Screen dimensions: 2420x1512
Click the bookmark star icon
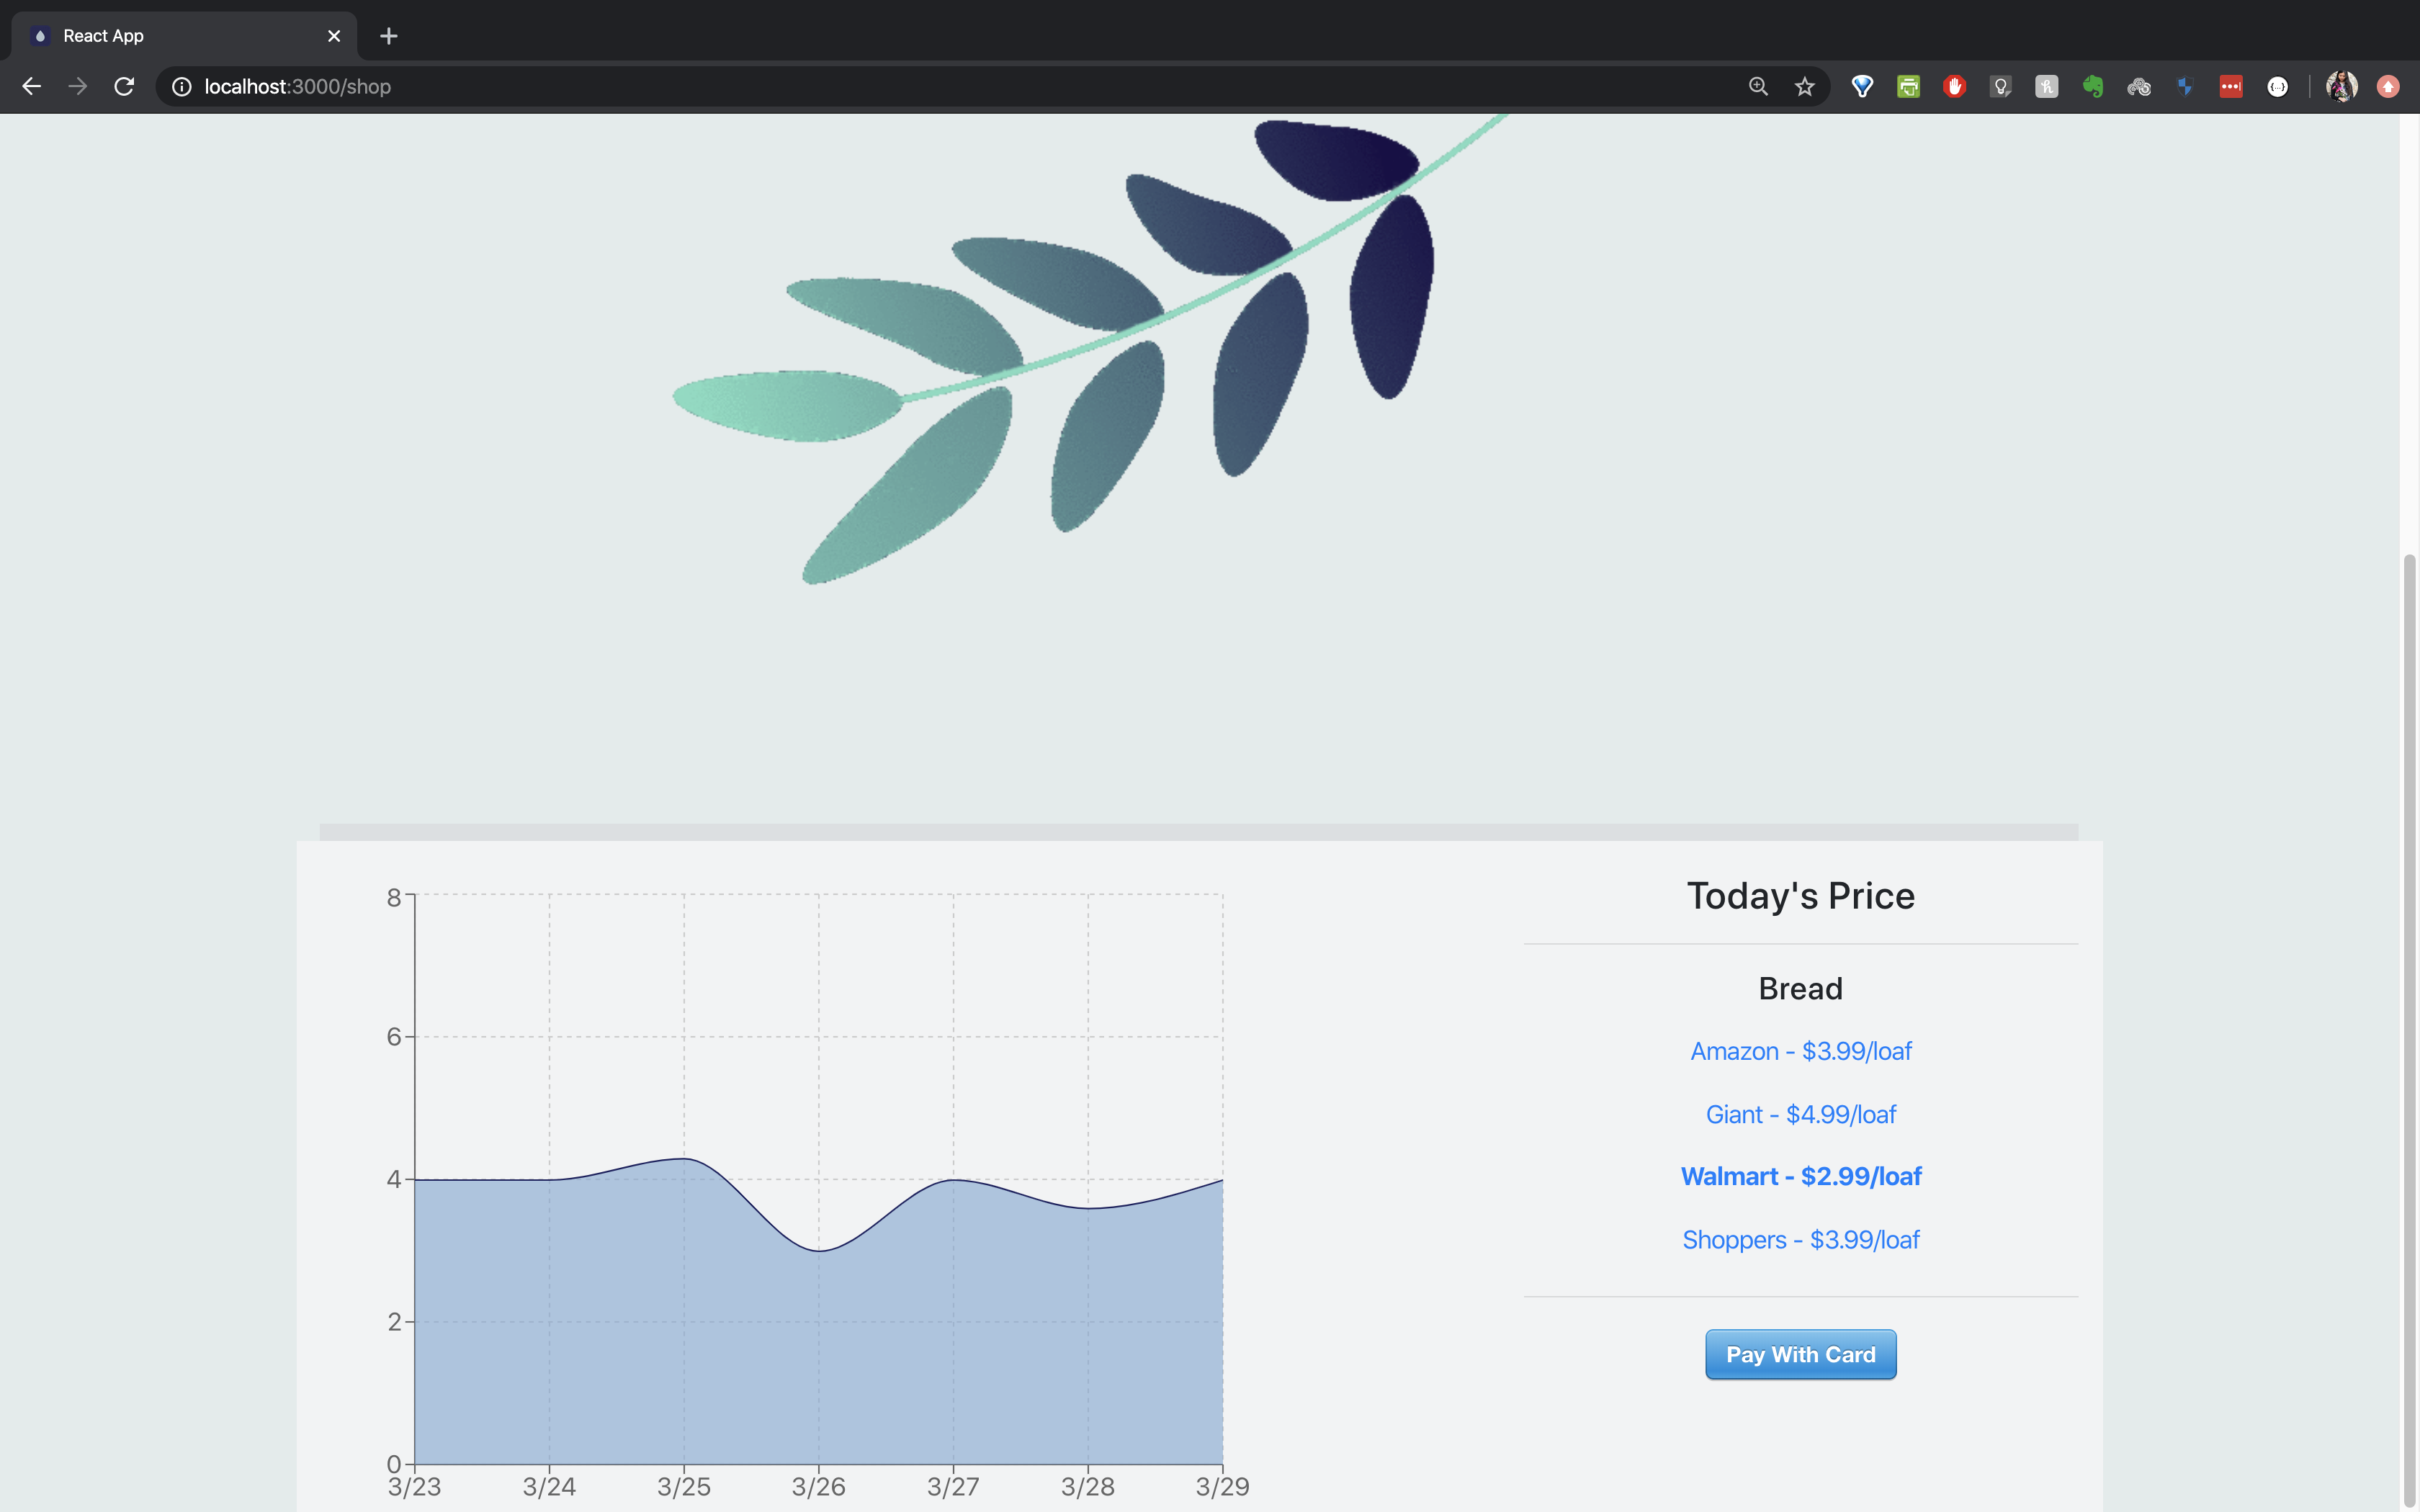[x=1804, y=87]
